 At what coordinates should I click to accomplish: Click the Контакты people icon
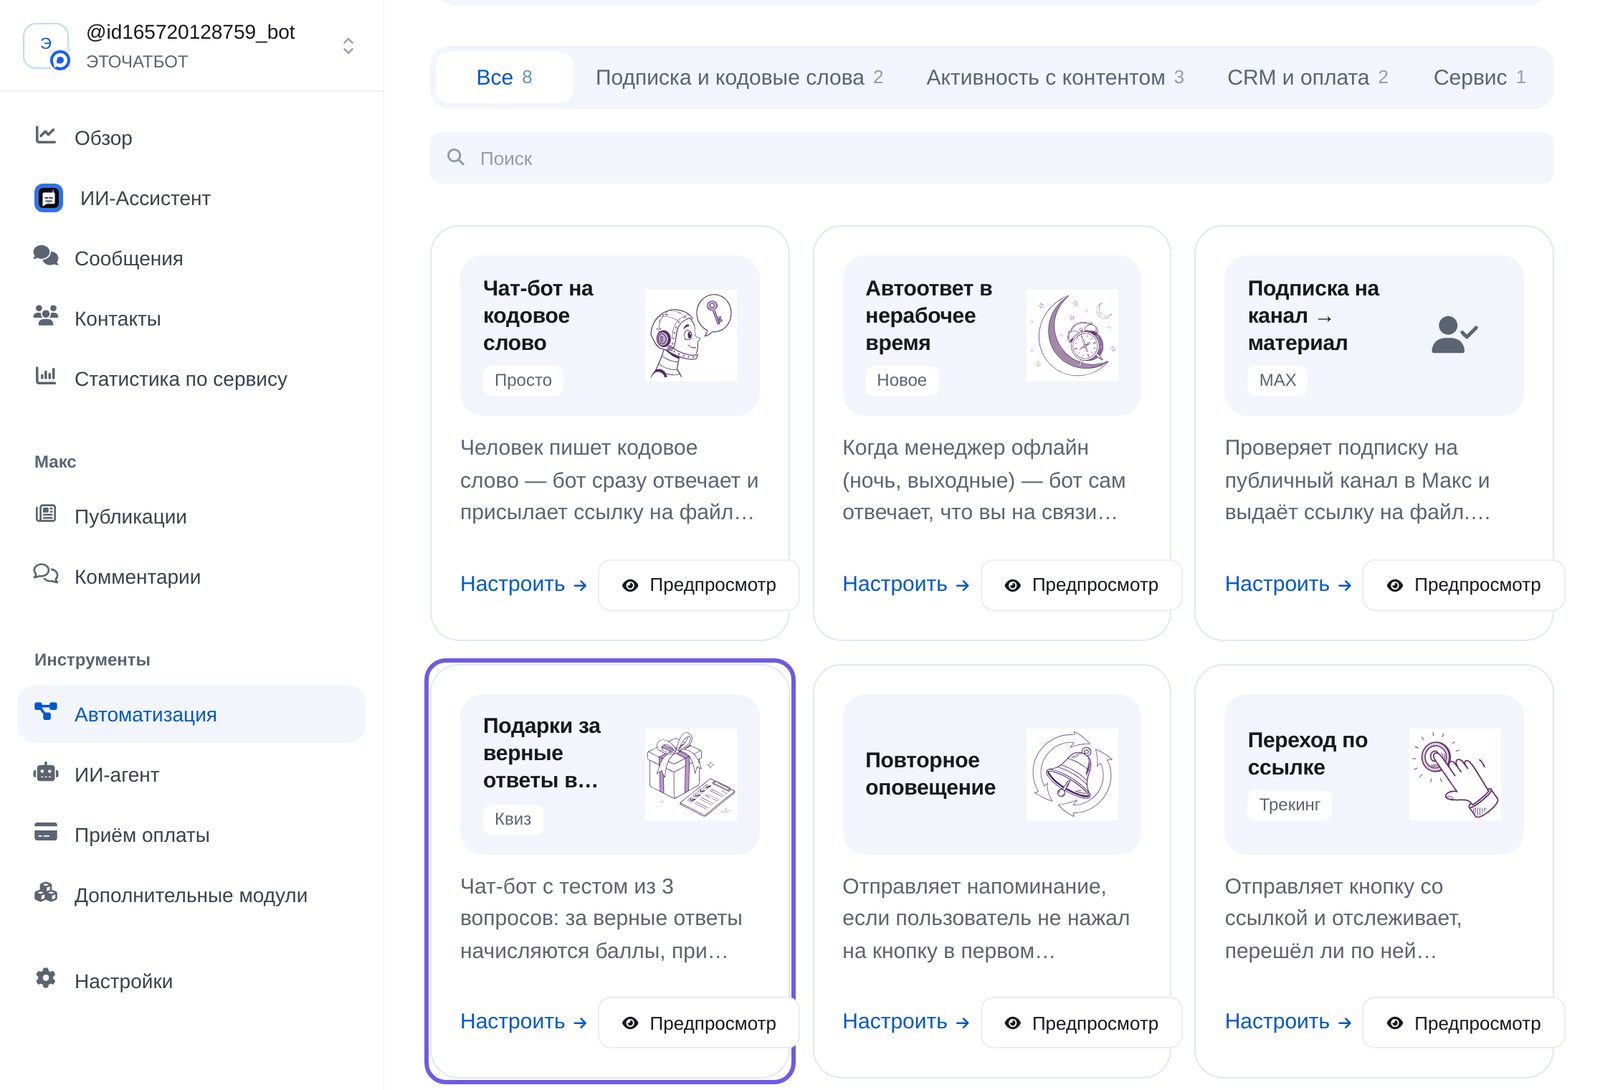pyautogui.click(x=46, y=316)
